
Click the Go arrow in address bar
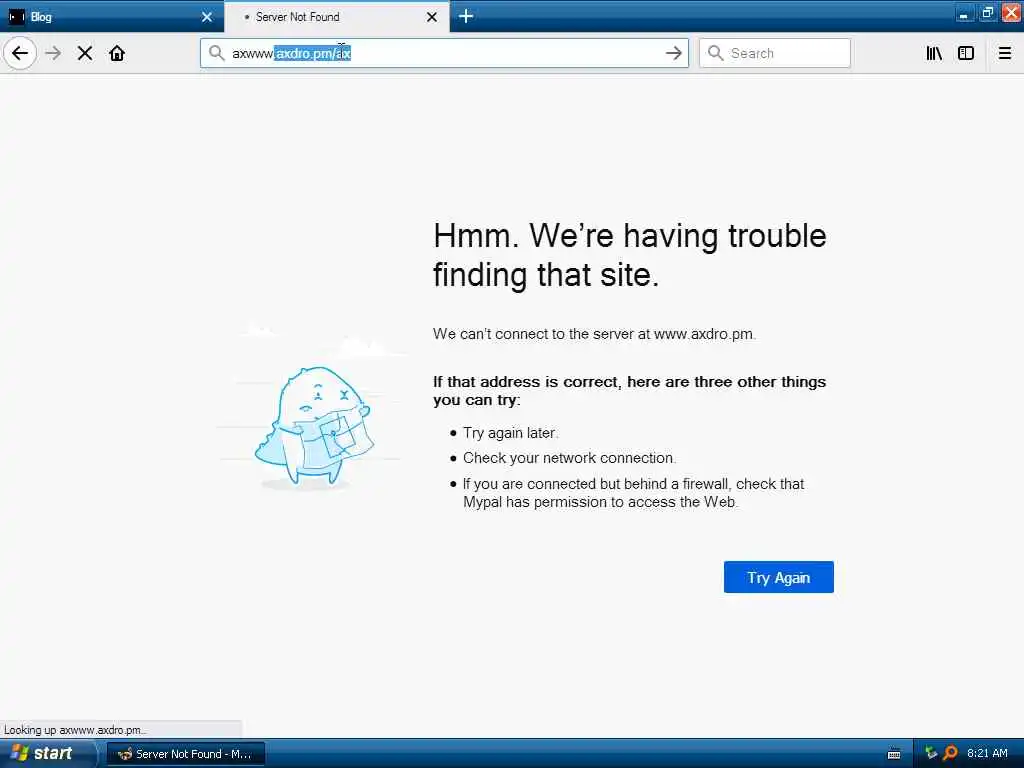click(x=673, y=53)
